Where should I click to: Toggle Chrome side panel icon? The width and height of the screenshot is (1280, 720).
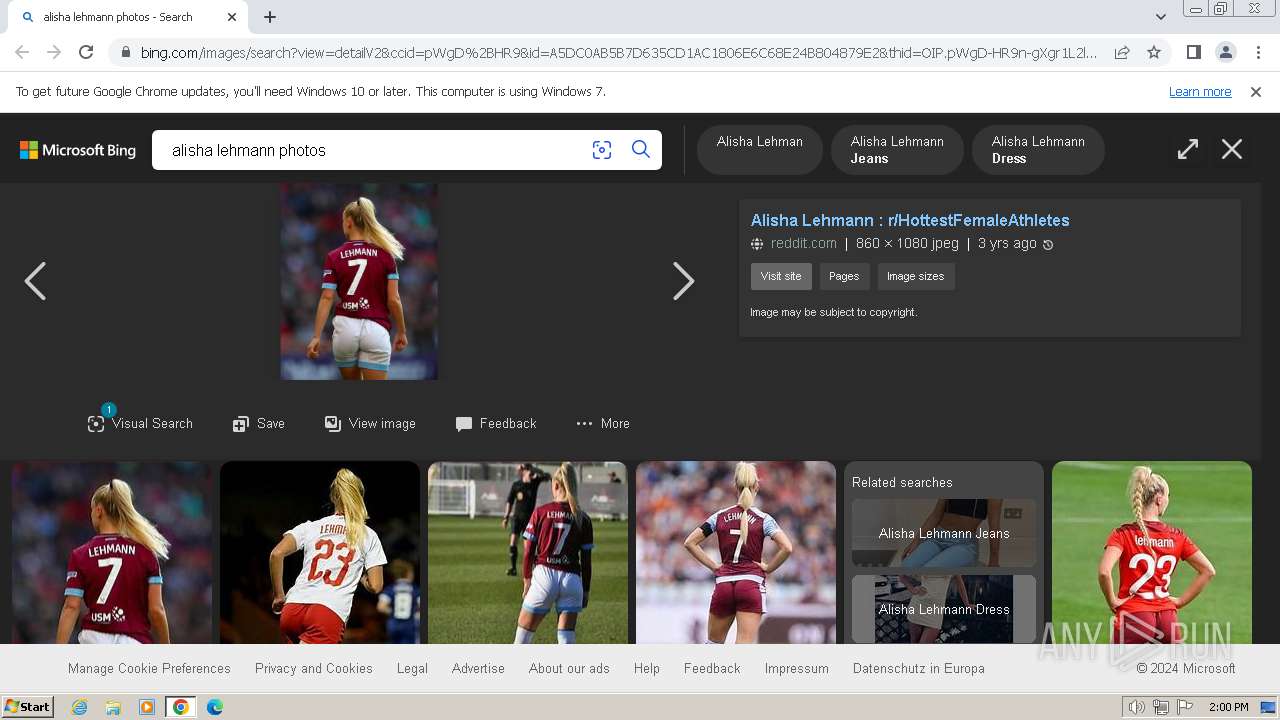coord(1193,52)
